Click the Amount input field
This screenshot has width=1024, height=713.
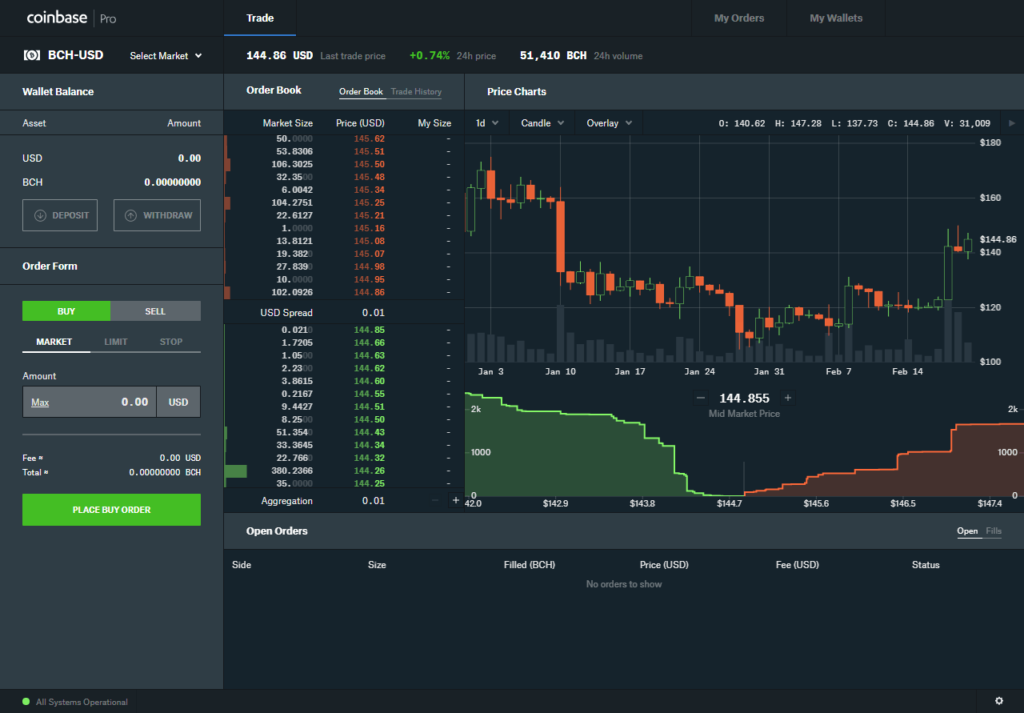[x=89, y=402]
